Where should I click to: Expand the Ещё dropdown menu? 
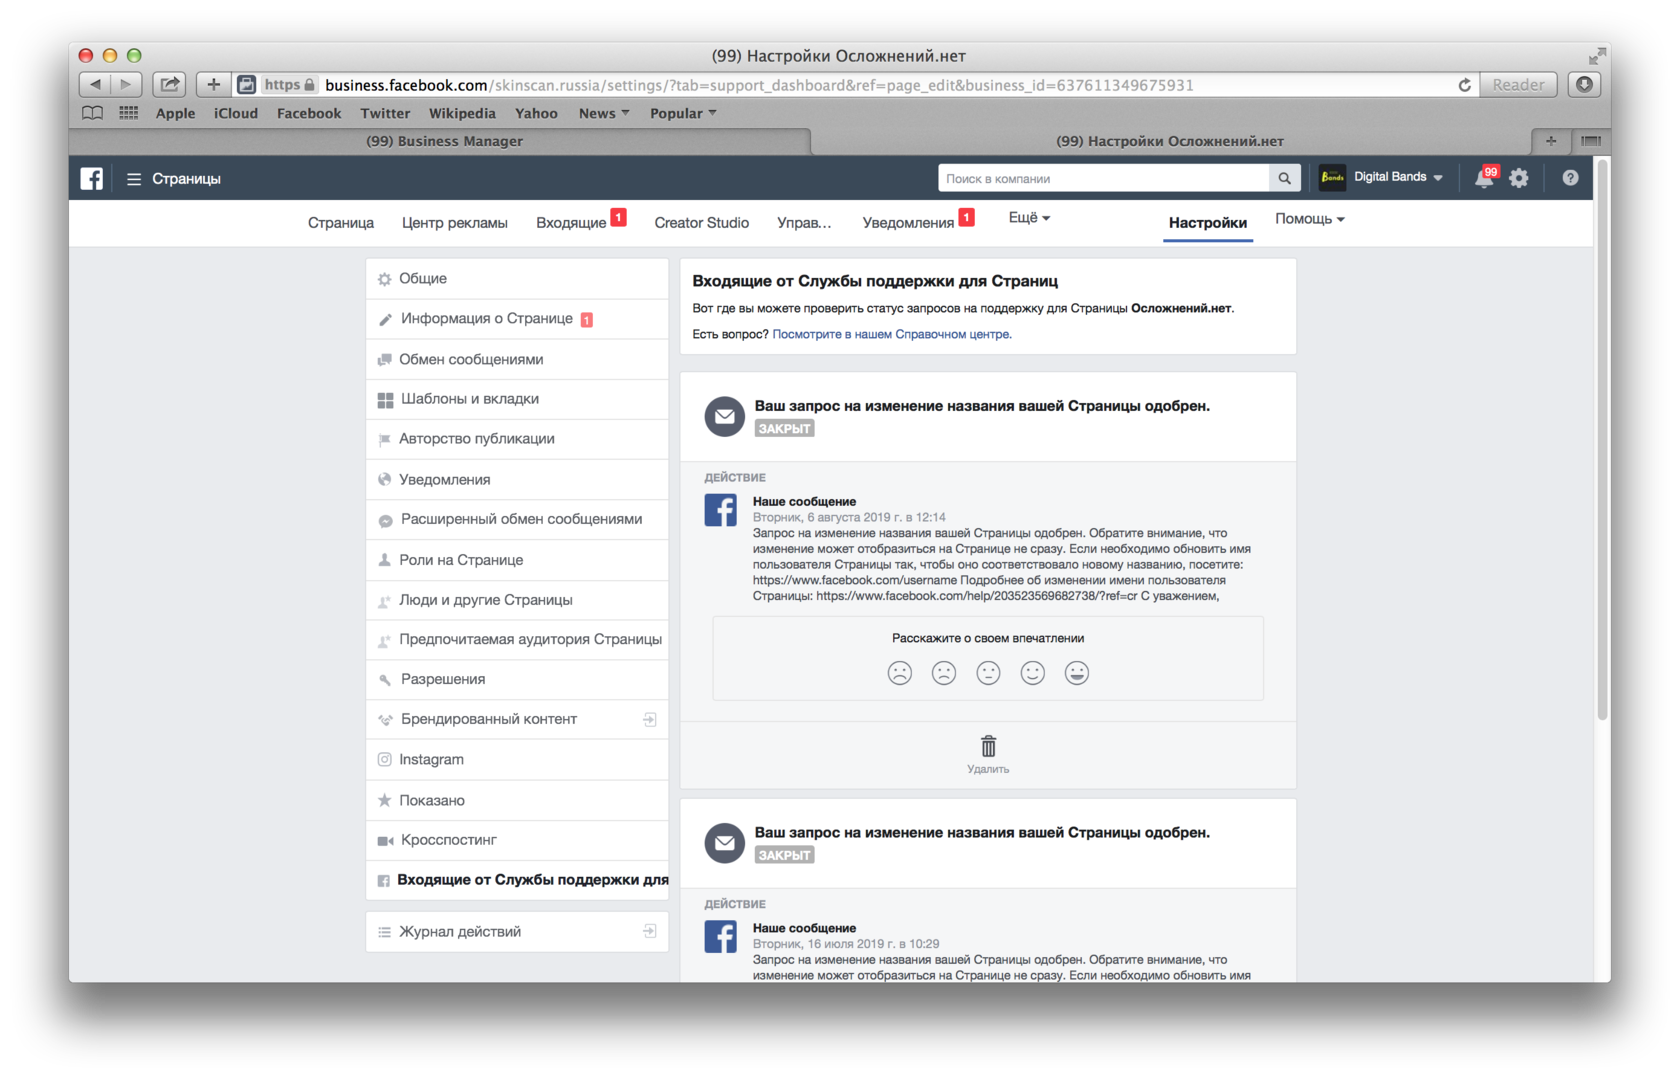(x=1029, y=218)
